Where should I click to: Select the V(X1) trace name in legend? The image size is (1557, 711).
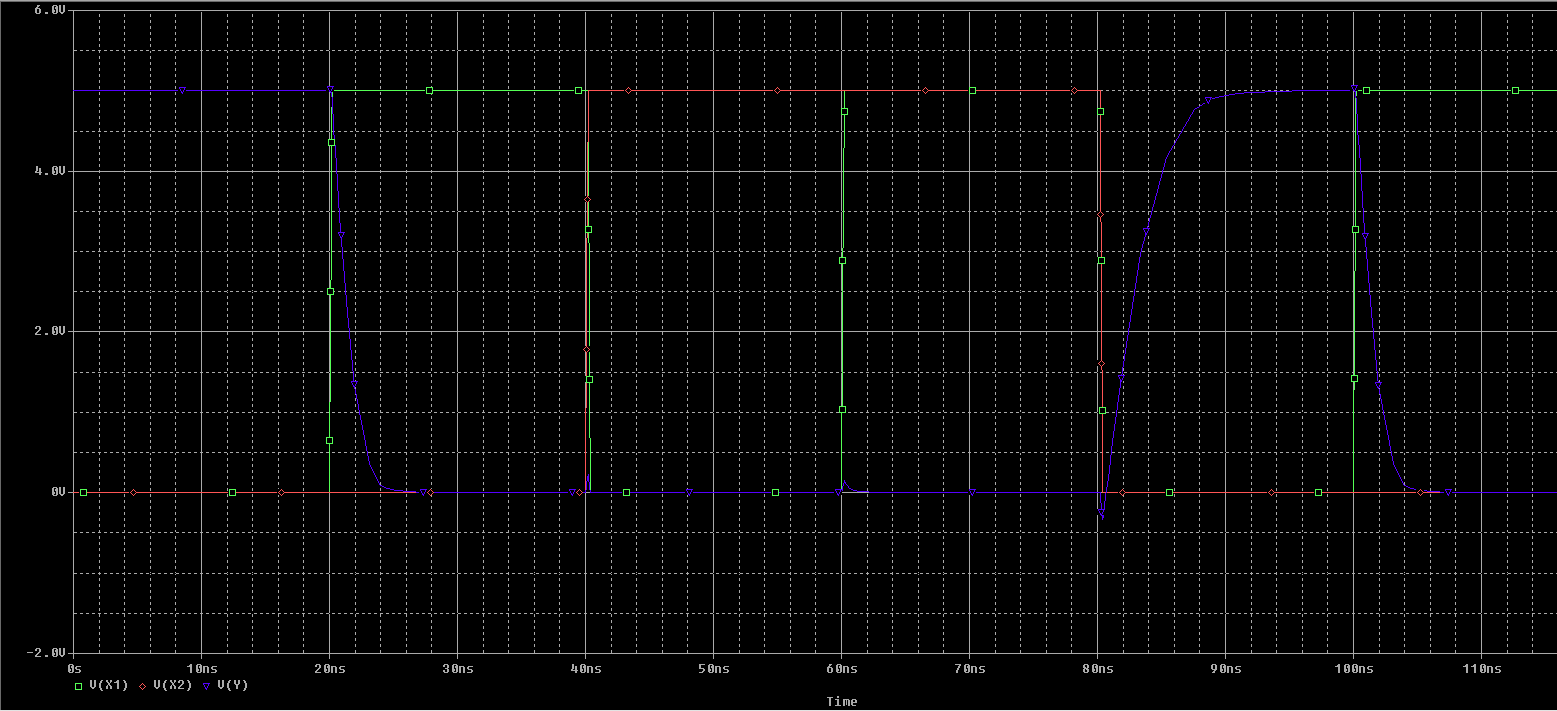[x=108, y=685]
